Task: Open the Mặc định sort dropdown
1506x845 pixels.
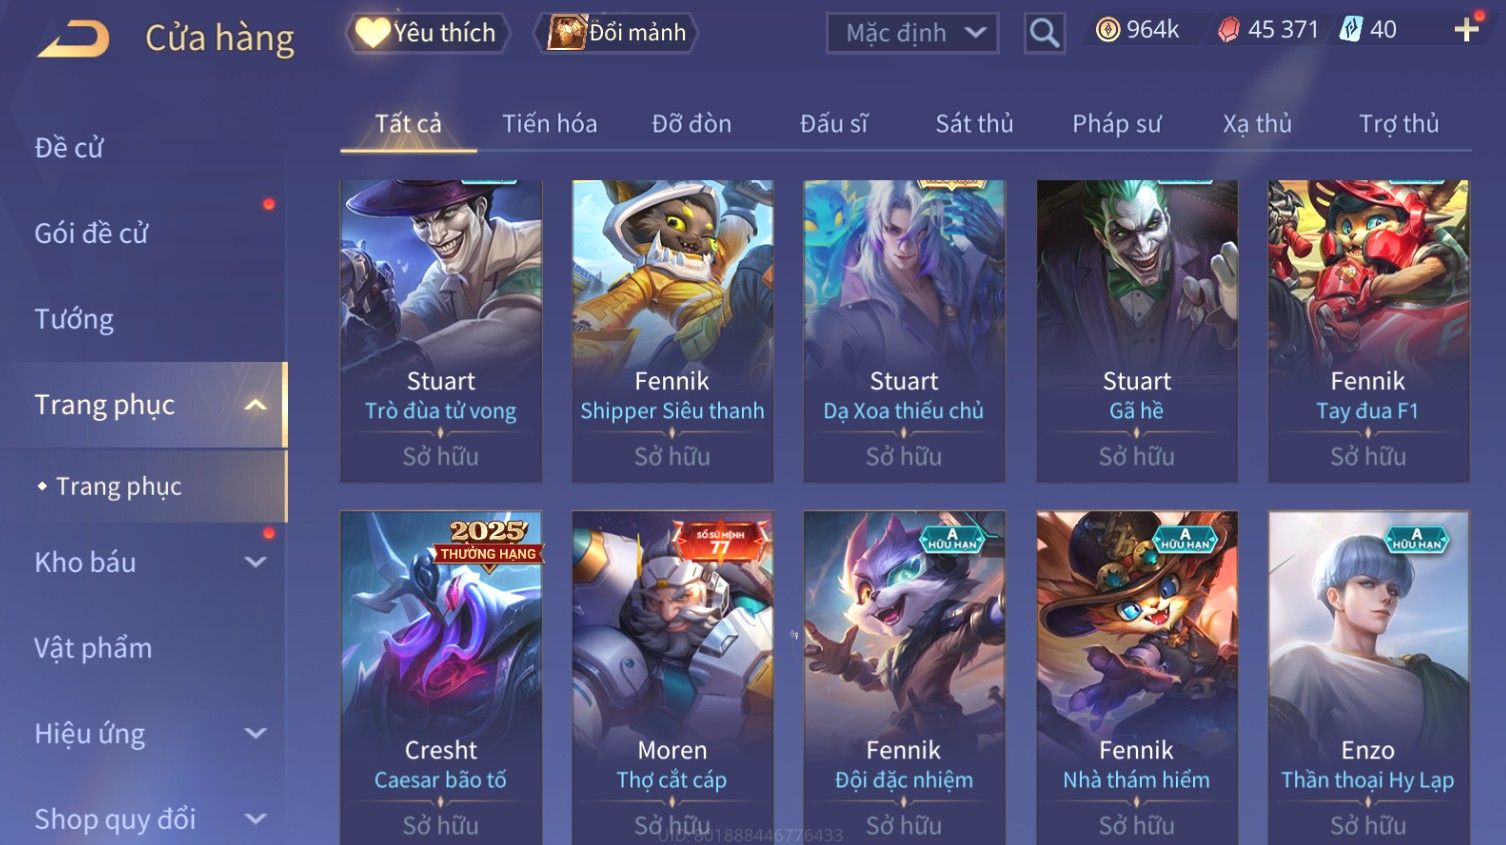Action: [912, 33]
